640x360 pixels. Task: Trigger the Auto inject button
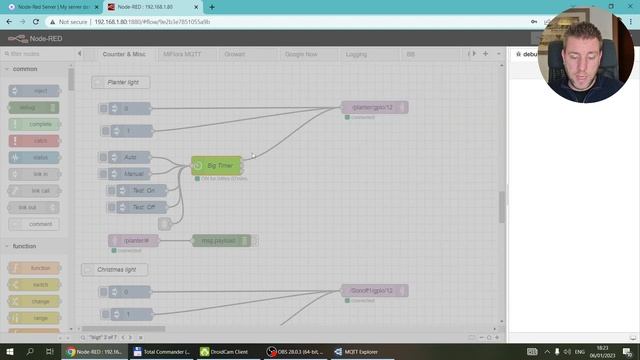103,157
